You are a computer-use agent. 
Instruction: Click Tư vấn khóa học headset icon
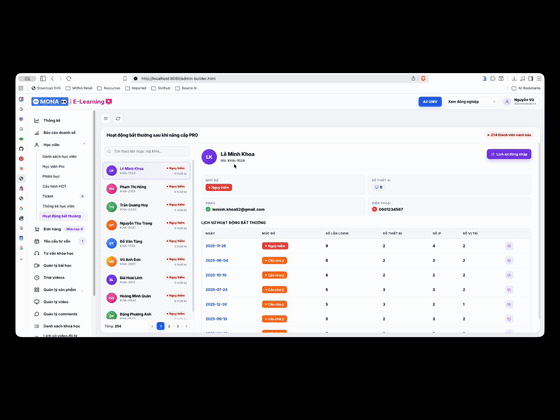click(36, 254)
